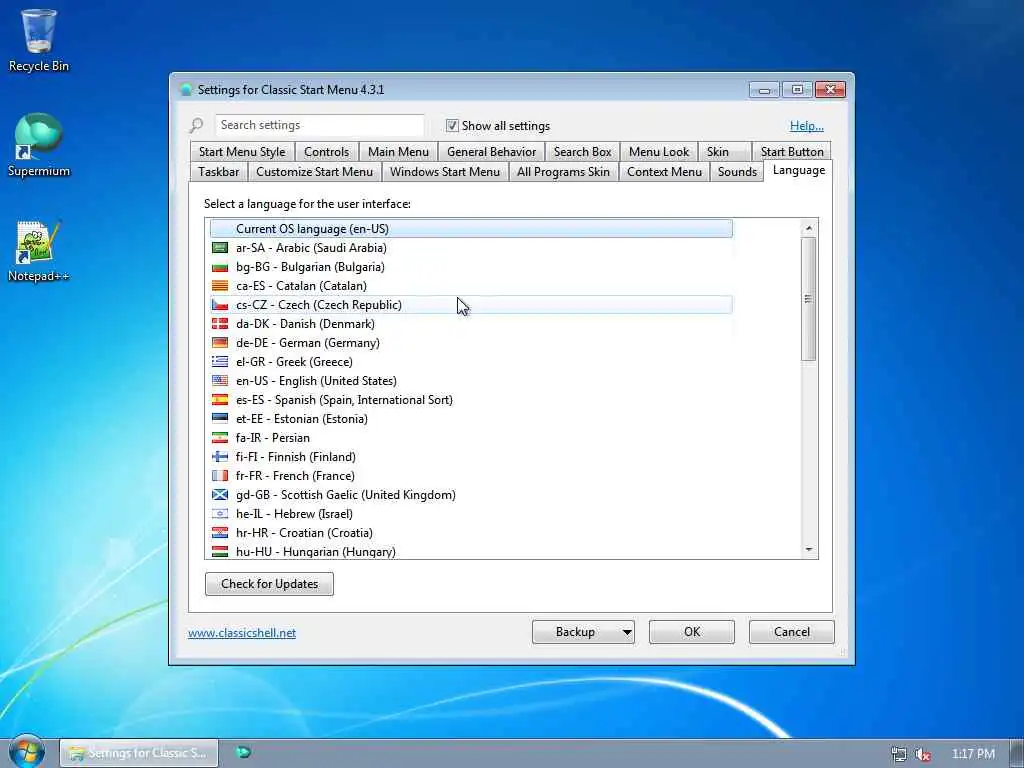Click the Classic Shell shell icon in taskbar

243,752
